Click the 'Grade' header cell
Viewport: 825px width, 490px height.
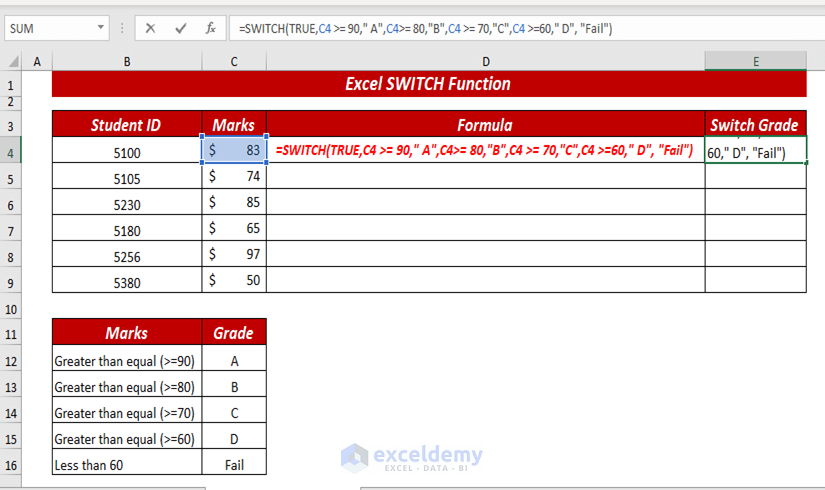click(x=234, y=333)
